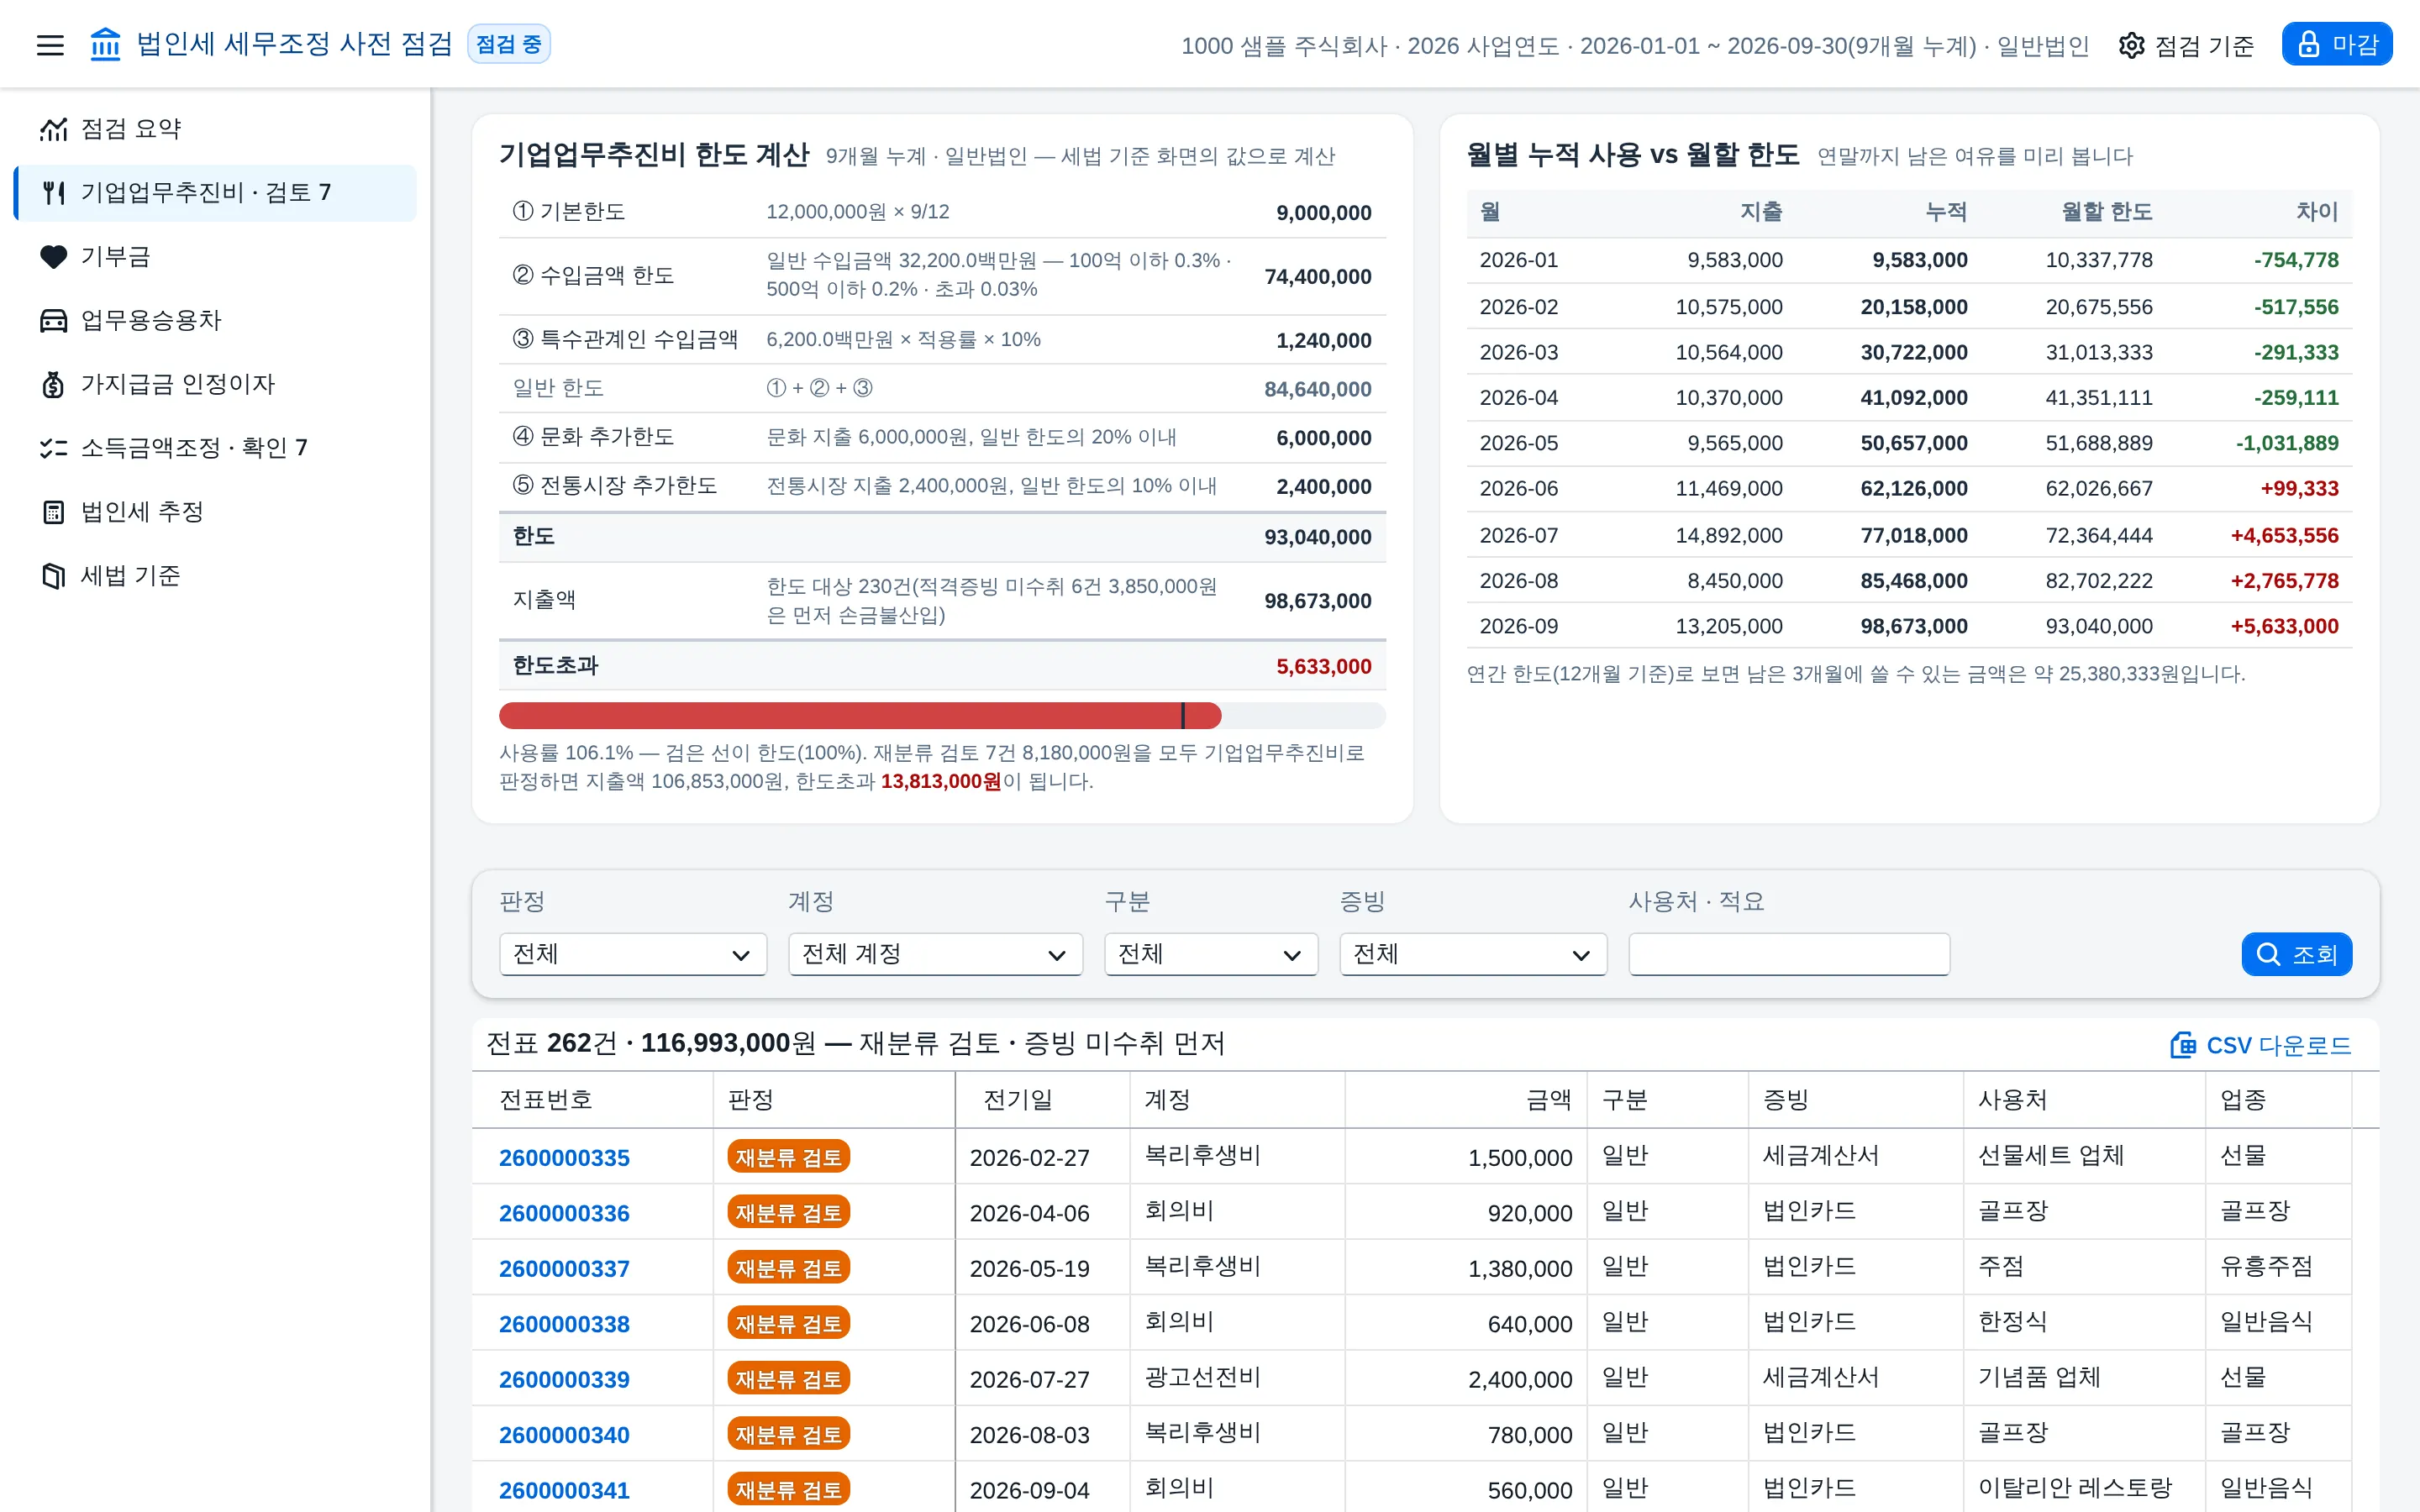Click the money bag icon for 가지급금 인정이자
This screenshot has width=2420, height=1512.
(53, 385)
